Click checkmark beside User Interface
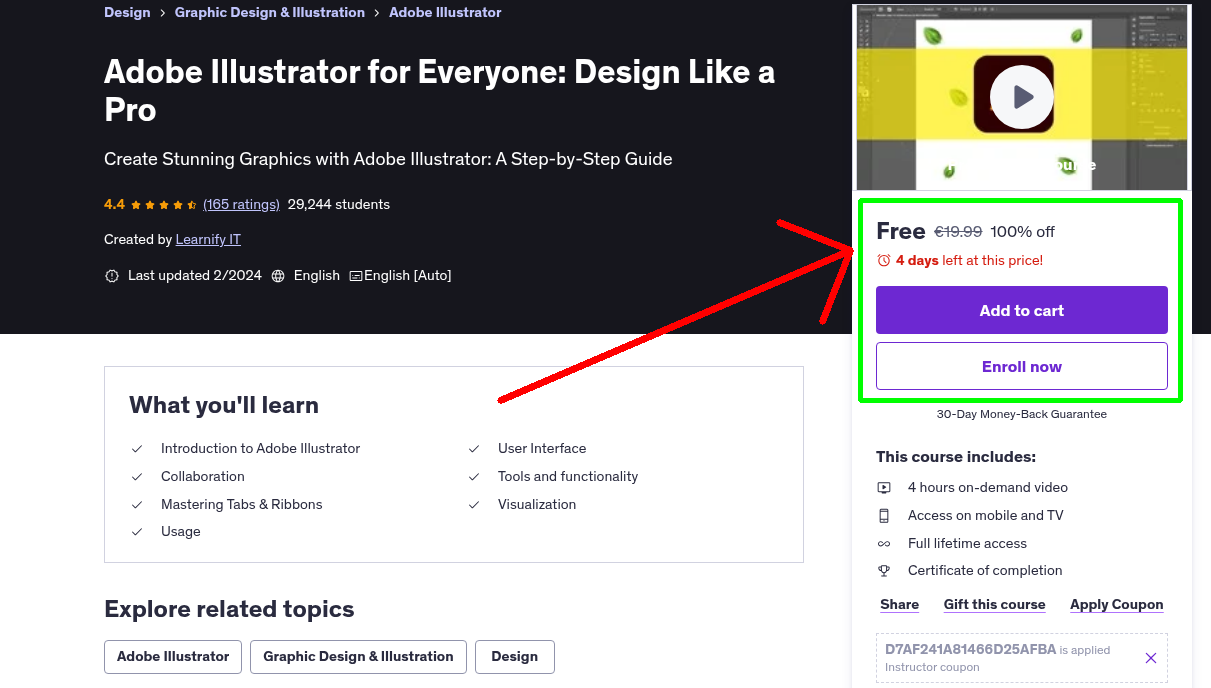Viewport: 1211px width, 688px height. coord(474,449)
